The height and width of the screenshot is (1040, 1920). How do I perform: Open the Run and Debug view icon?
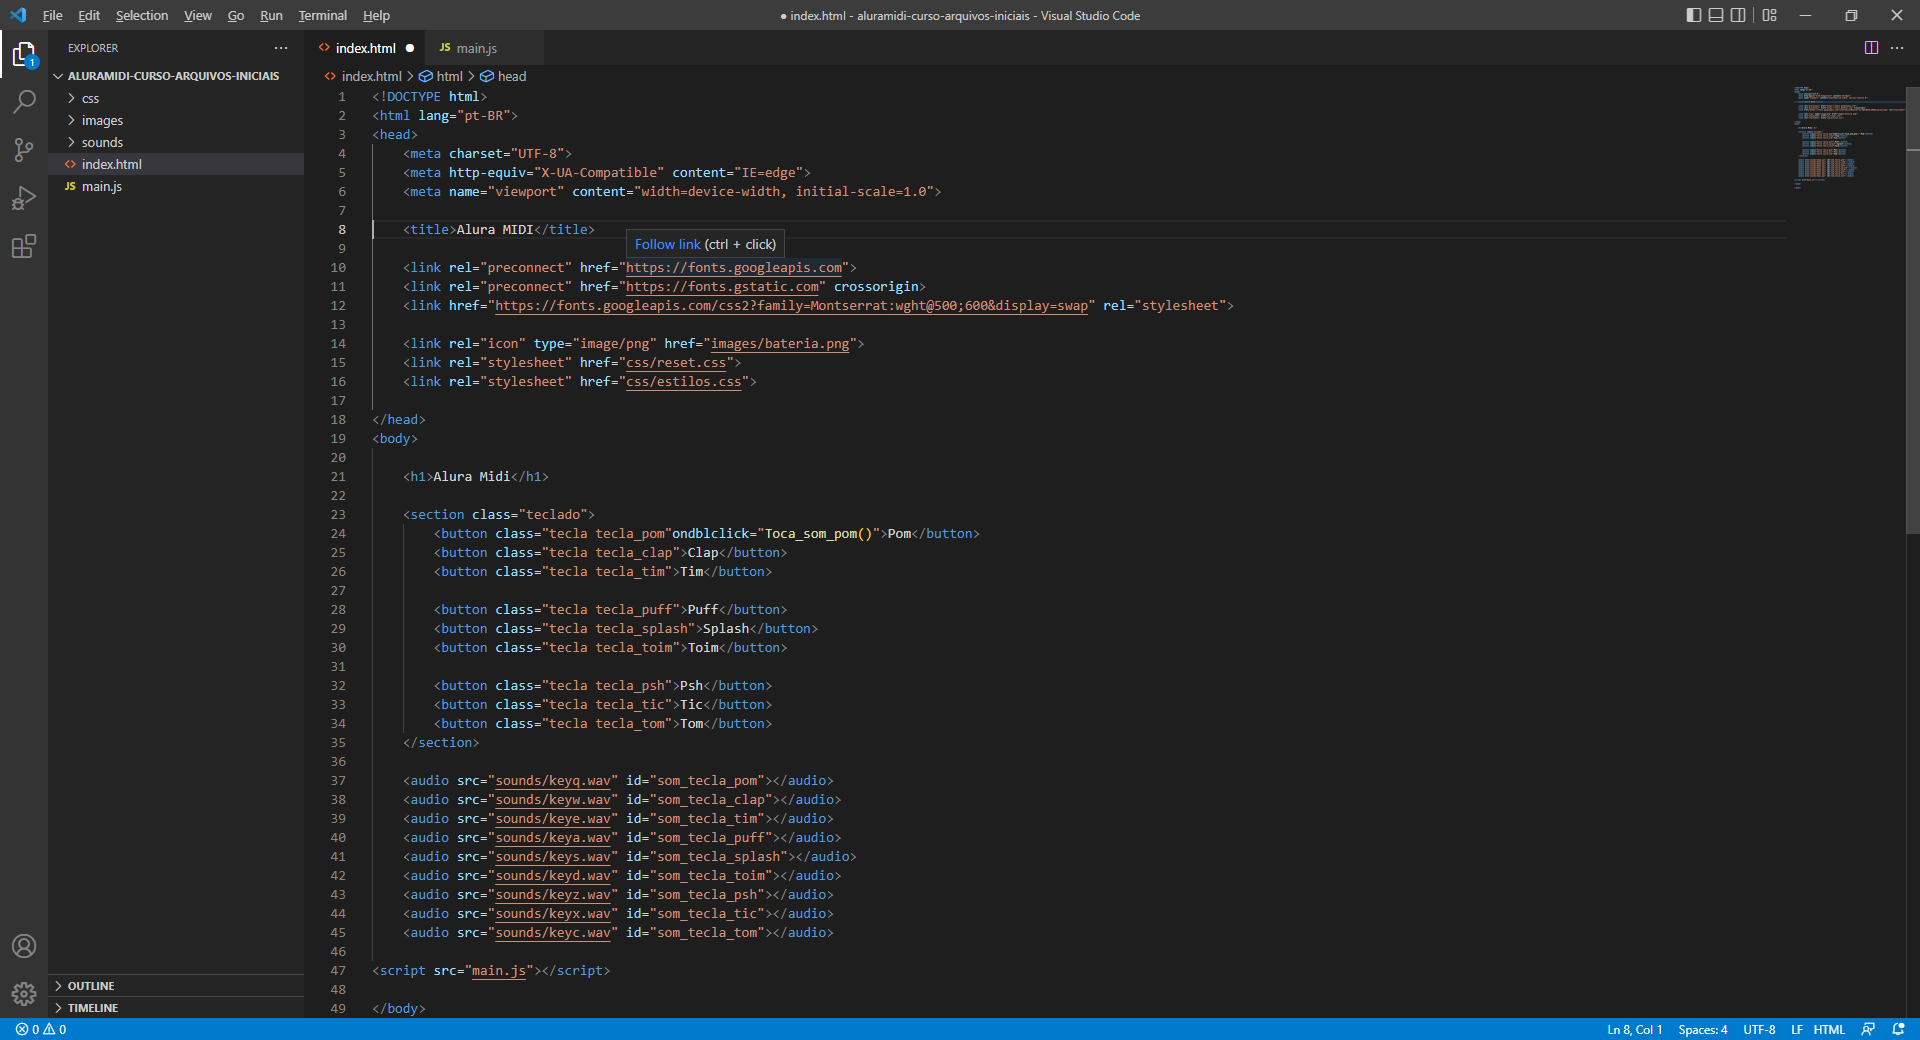tap(24, 198)
